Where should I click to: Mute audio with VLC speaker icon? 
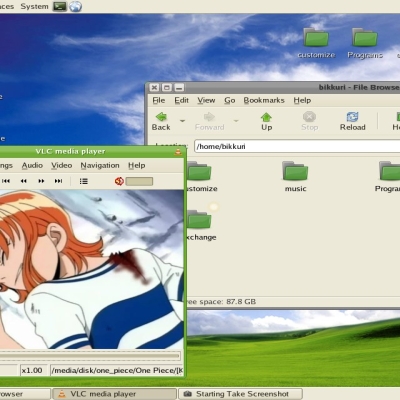pos(119,181)
